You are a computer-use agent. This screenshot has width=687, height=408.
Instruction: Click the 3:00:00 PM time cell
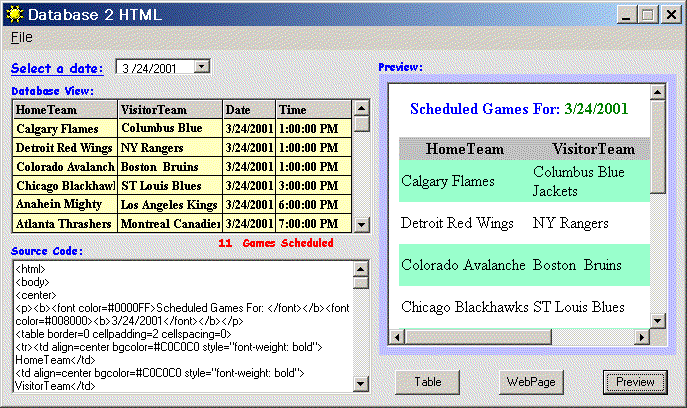point(313,185)
